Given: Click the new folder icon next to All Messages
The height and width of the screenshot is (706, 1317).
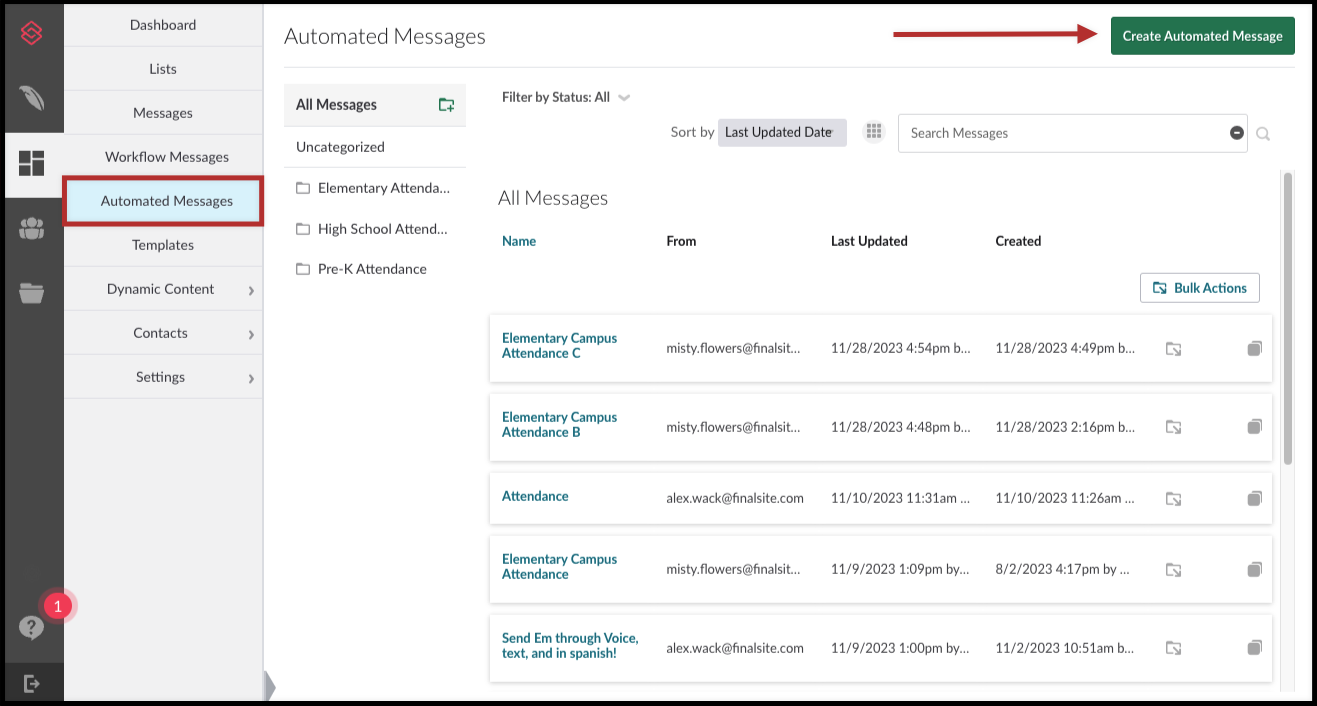Looking at the screenshot, I should point(447,104).
